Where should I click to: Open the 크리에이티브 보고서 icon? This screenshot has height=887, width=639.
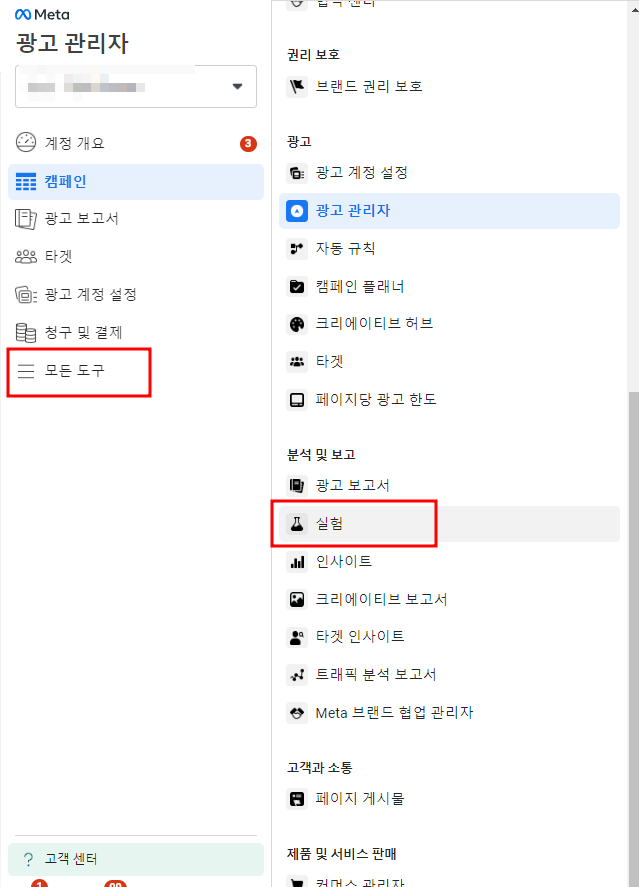tap(296, 599)
